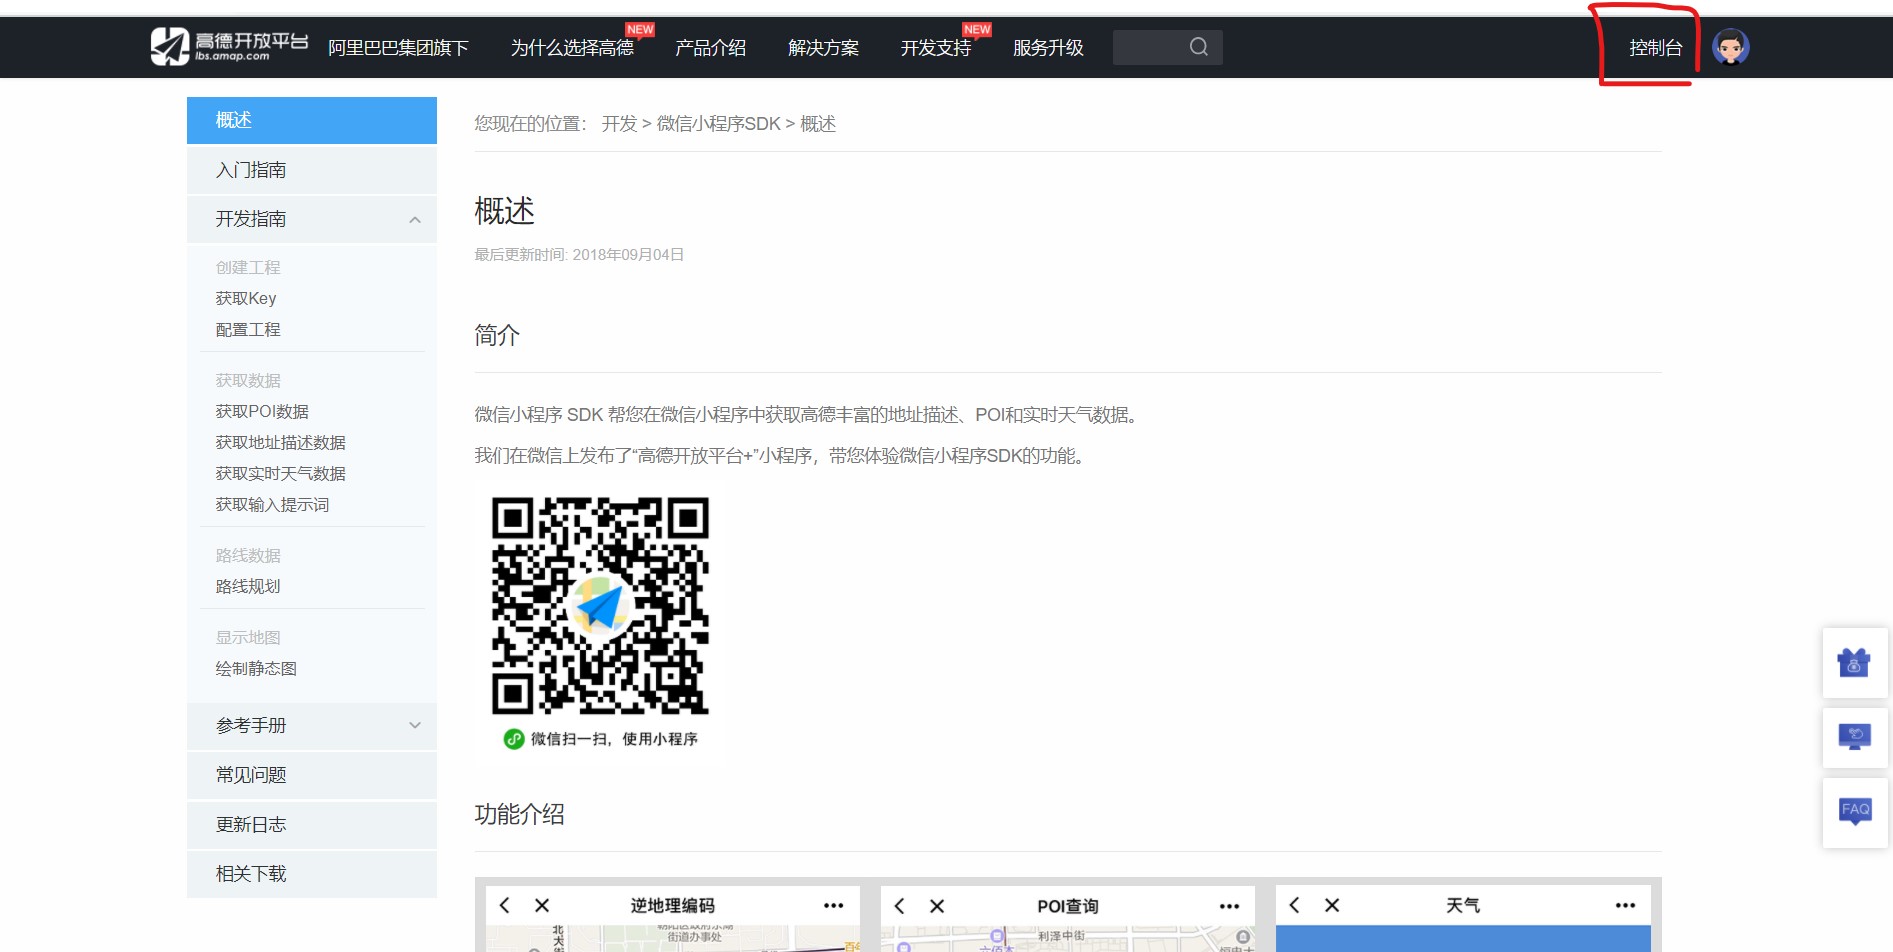This screenshot has width=1893, height=952.
Task: Select 概述 in the sidebar
Action: pyautogui.click(x=312, y=120)
